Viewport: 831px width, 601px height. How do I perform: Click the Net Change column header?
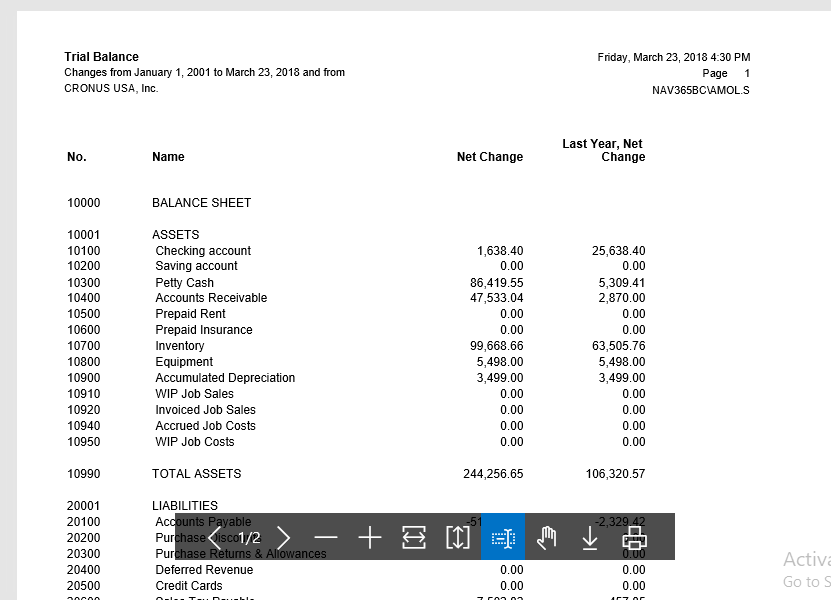[x=490, y=157]
